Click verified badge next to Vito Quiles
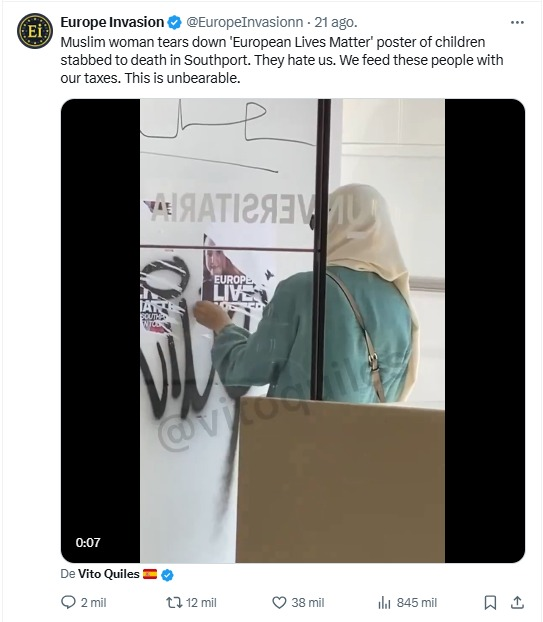The image size is (543, 622). [x=167, y=574]
